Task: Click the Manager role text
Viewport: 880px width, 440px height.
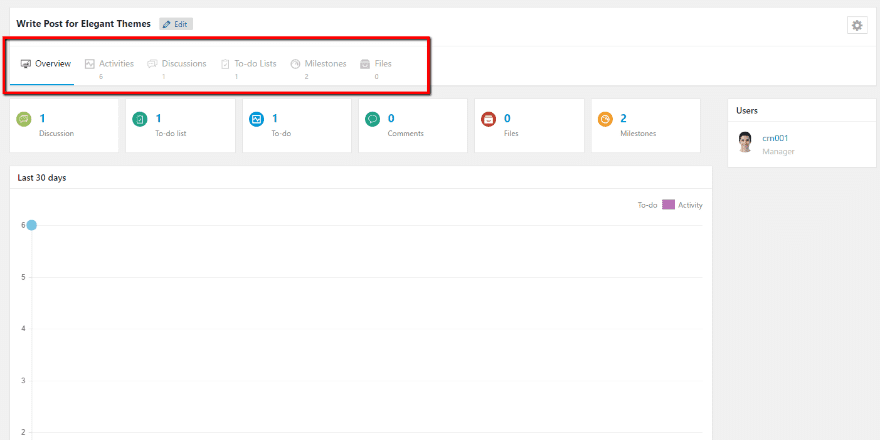Action: tap(778, 152)
